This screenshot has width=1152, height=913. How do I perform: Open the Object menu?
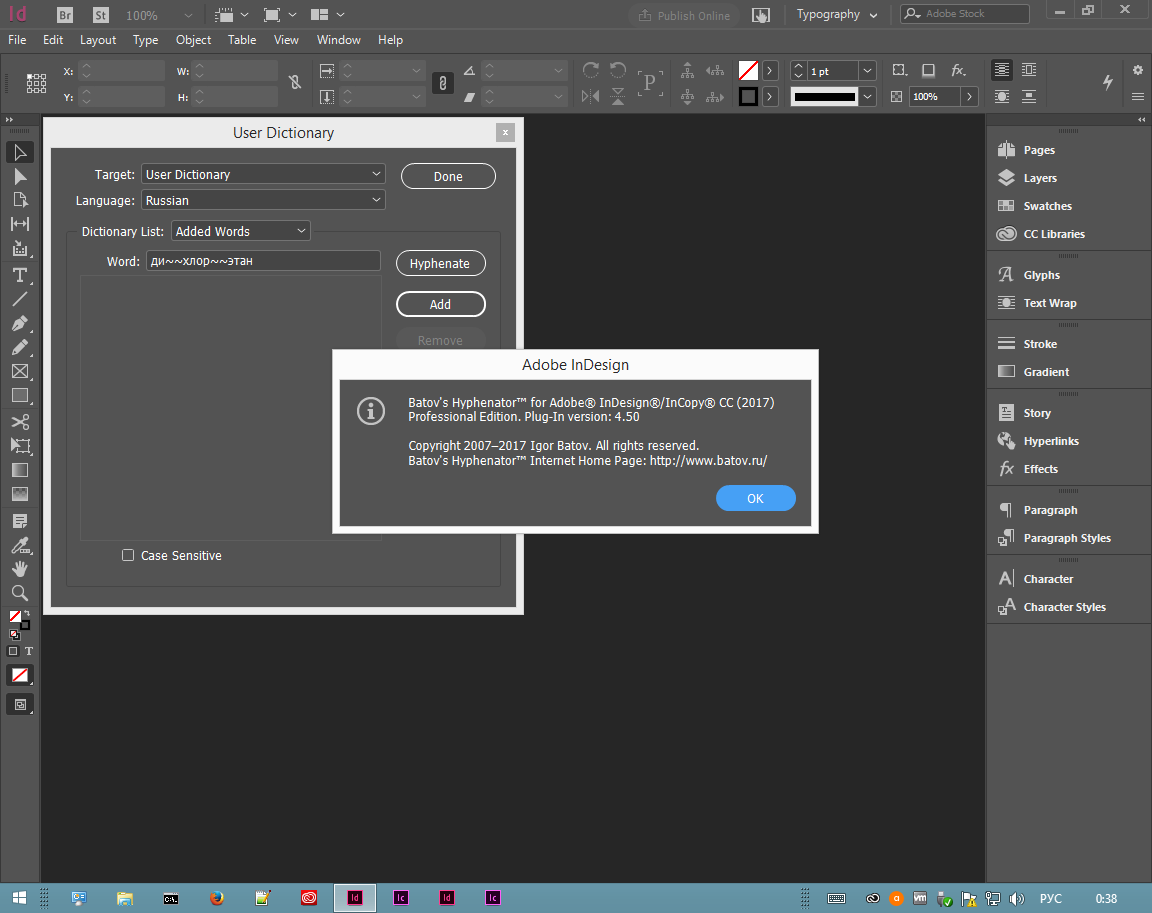click(193, 40)
